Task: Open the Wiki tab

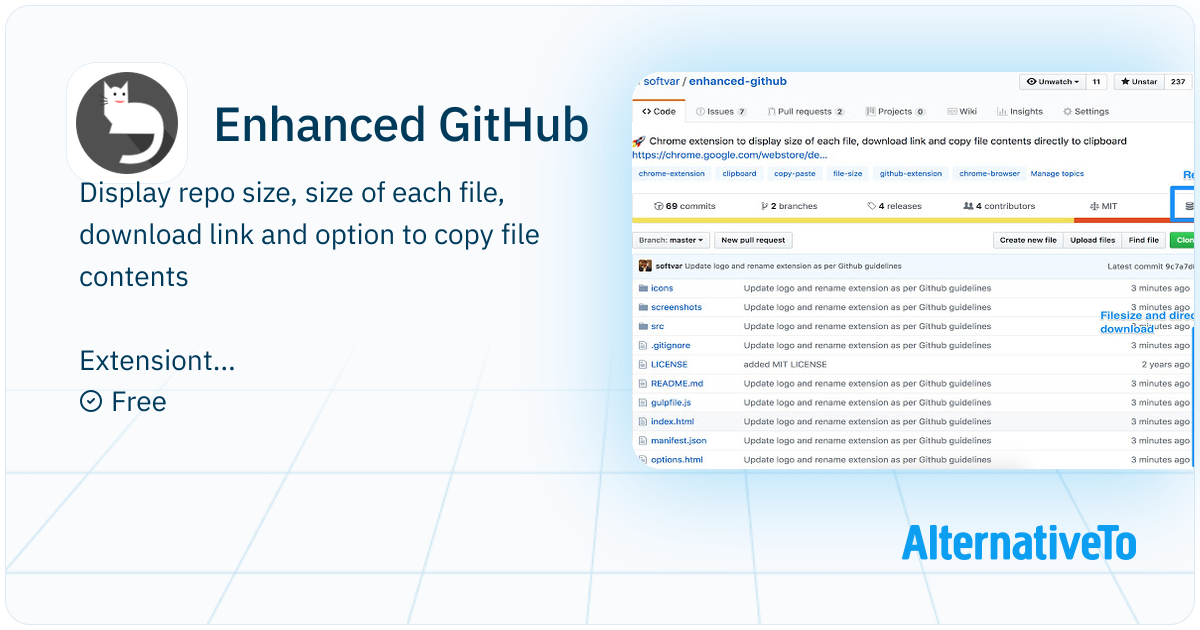Action: click(962, 112)
